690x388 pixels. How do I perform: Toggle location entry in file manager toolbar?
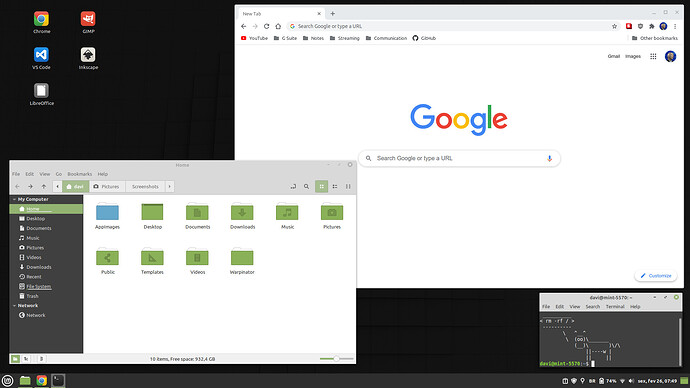(x=293, y=187)
